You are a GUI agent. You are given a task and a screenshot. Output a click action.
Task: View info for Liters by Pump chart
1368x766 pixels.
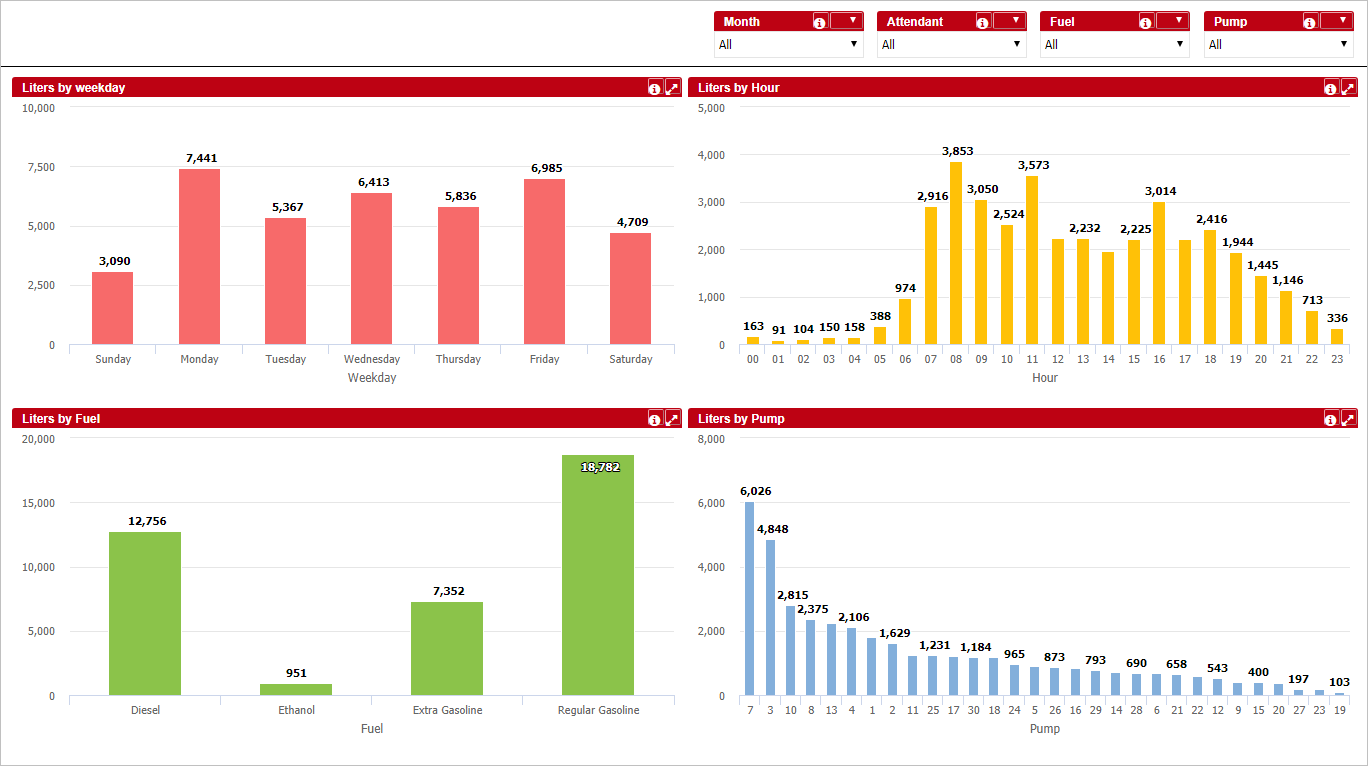pos(1331,419)
